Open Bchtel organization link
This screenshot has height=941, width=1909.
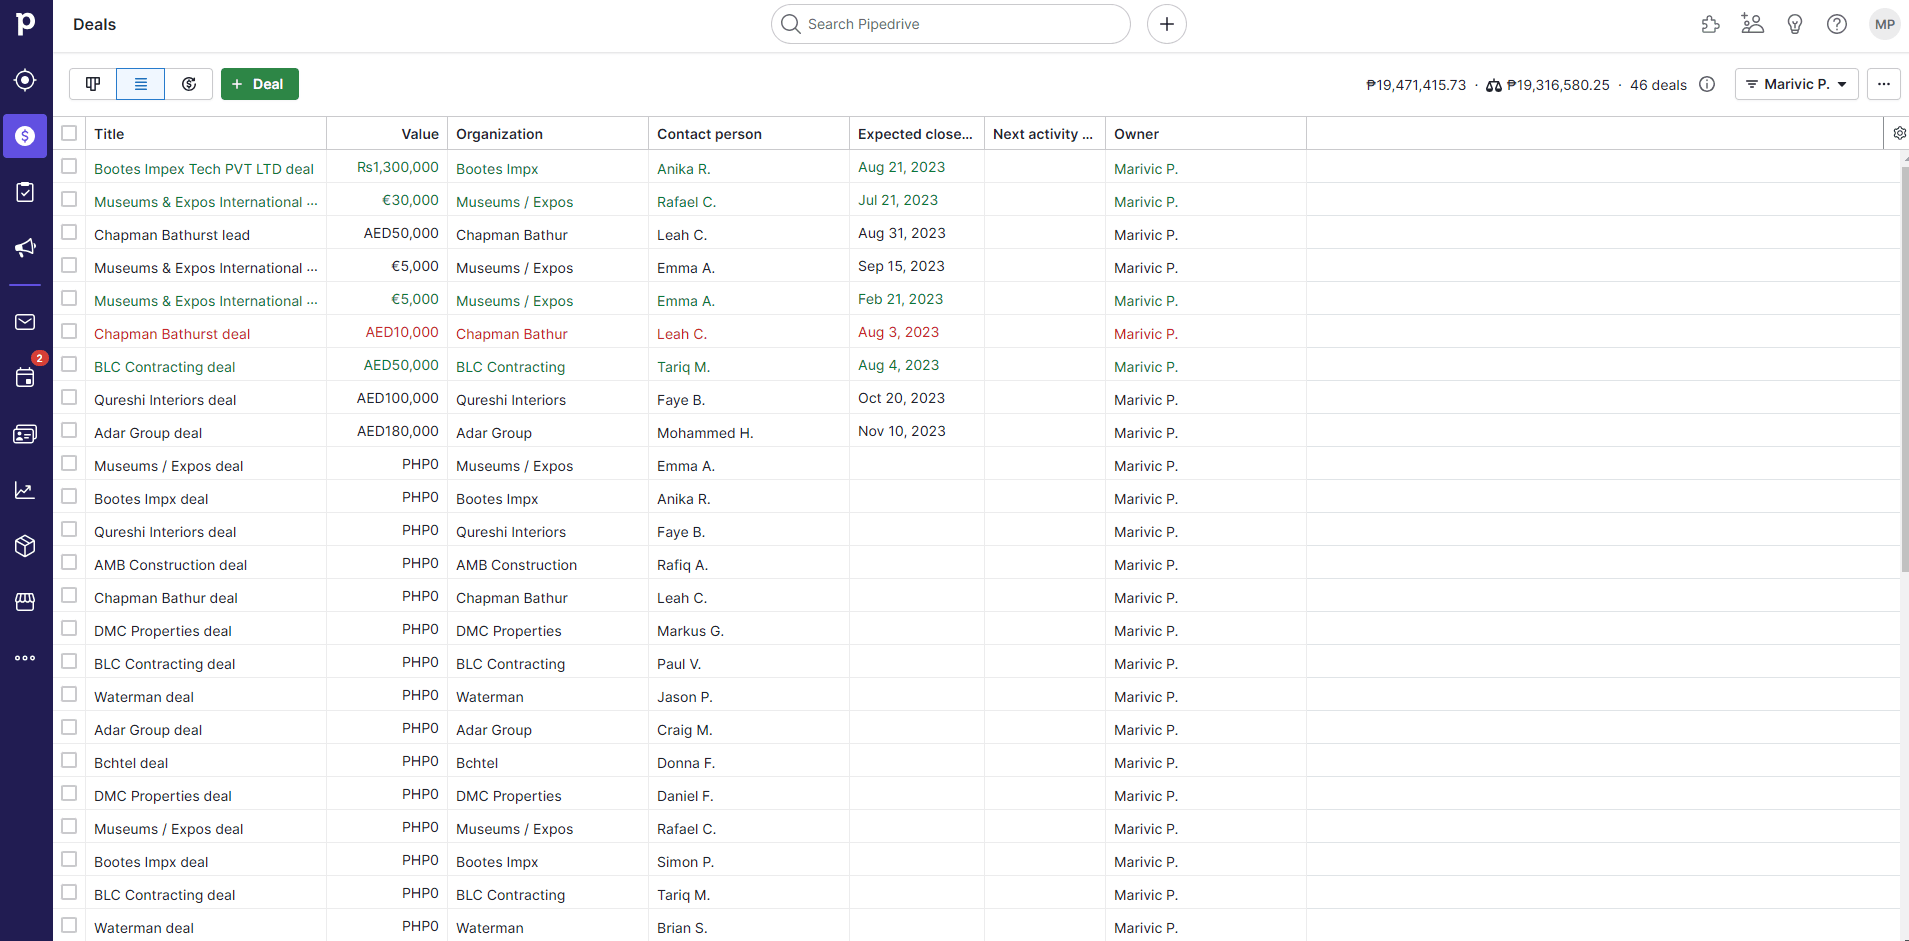tap(477, 763)
